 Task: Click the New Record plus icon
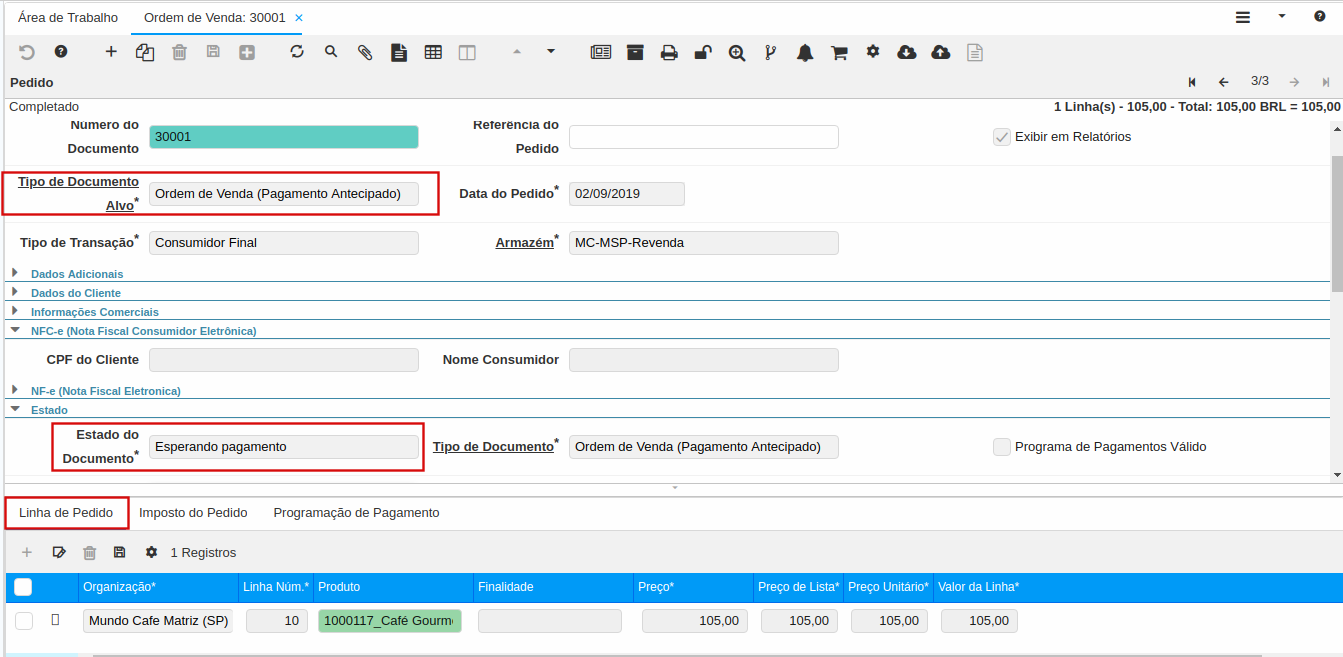pos(111,52)
